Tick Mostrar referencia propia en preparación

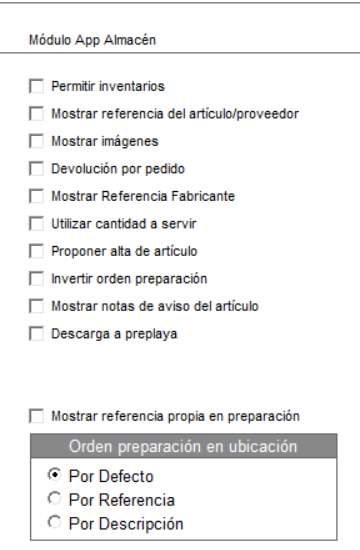pyautogui.click(x=36, y=416)
